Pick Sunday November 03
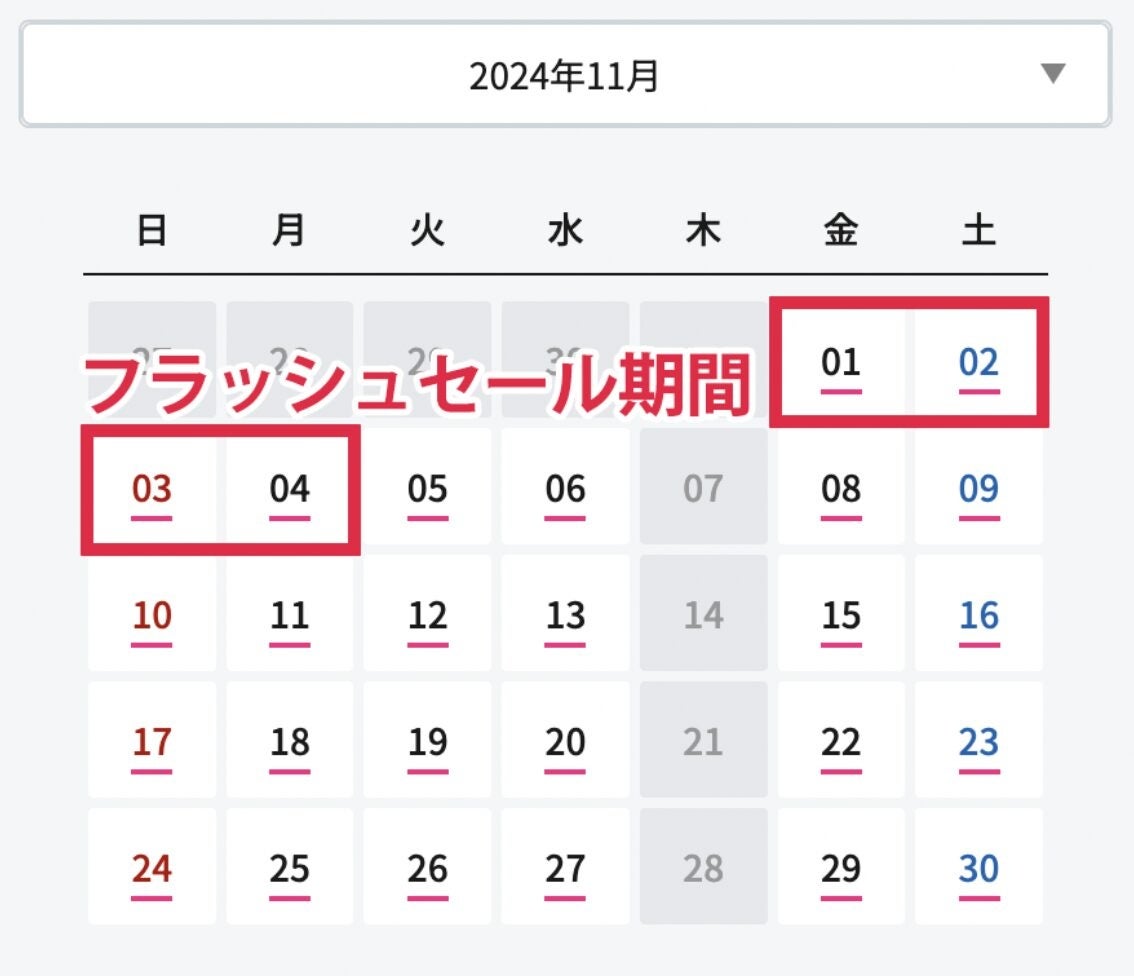Image resolution: width=1134 pixels, height=976 pixels. click(152, 489)
